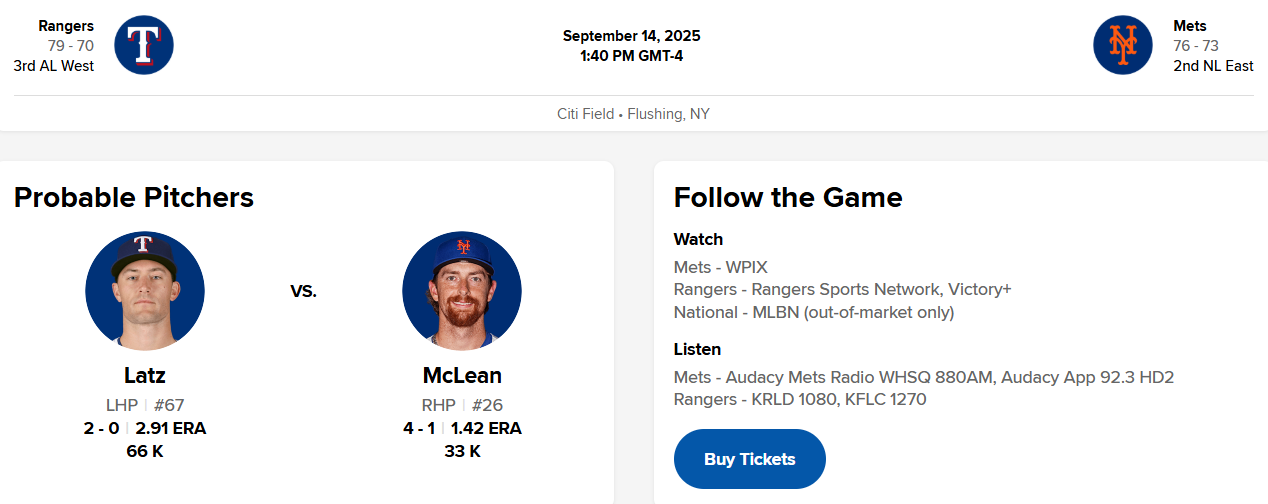Click the Rangers KRLD 1080 radio listing
This screenshot has height=504, width=1268.
(800, 399)
